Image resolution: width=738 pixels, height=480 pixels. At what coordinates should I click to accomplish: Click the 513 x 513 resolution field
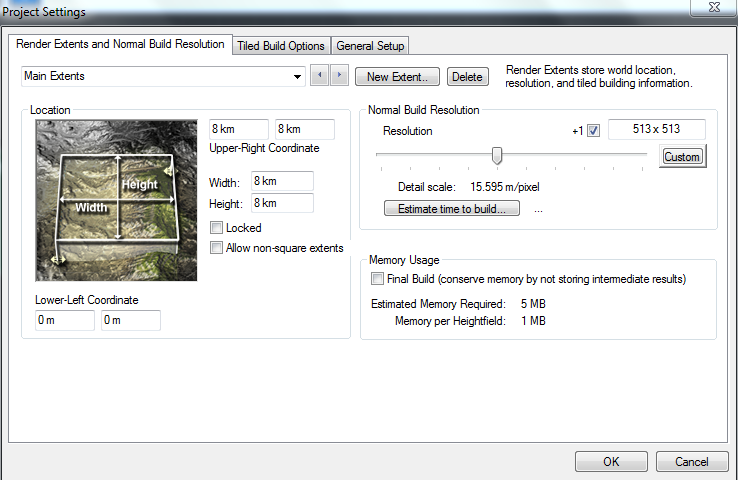(x=657, y=129)
